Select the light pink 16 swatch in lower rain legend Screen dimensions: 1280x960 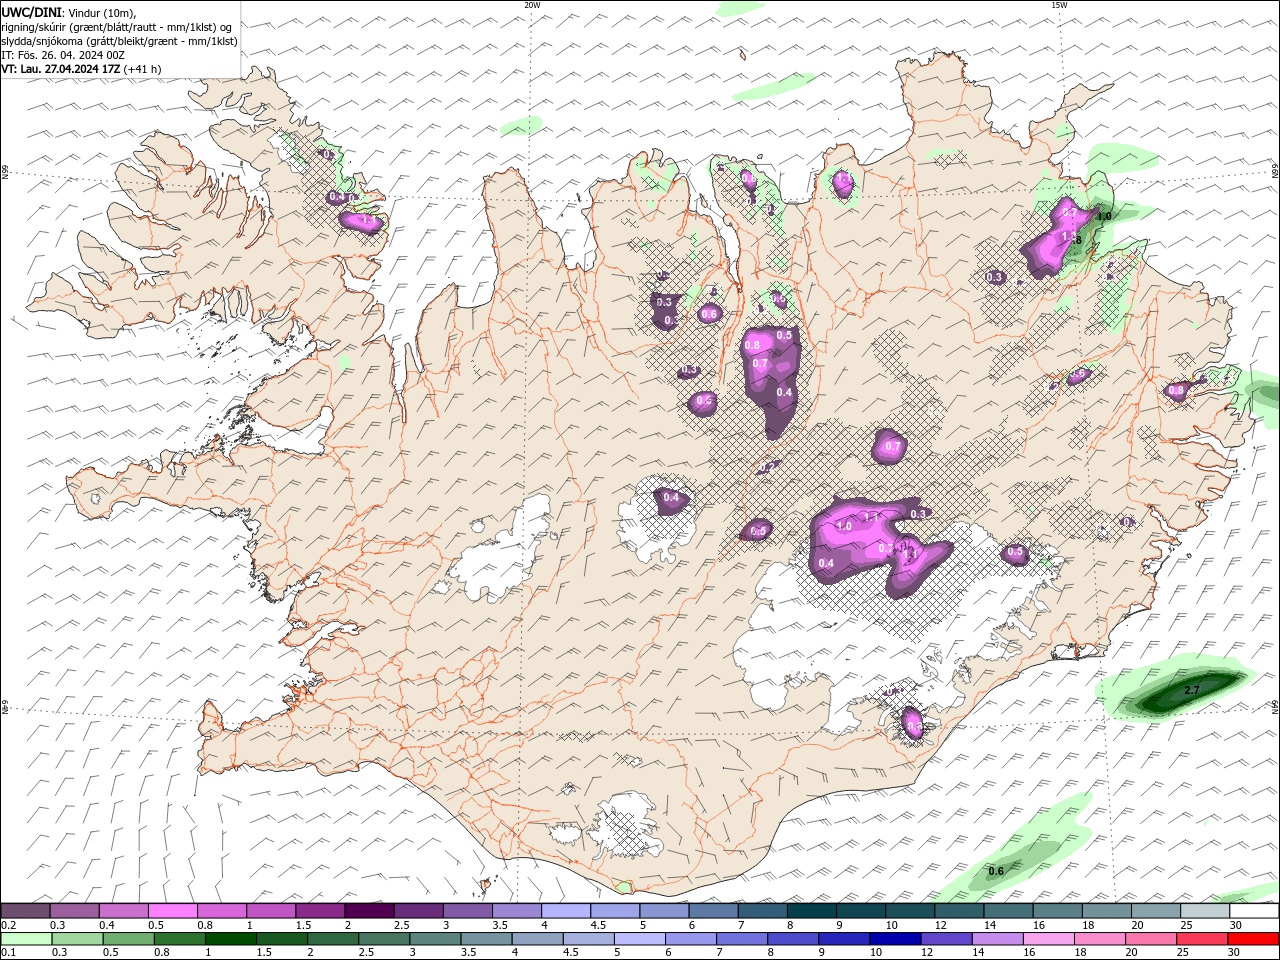1049,939
